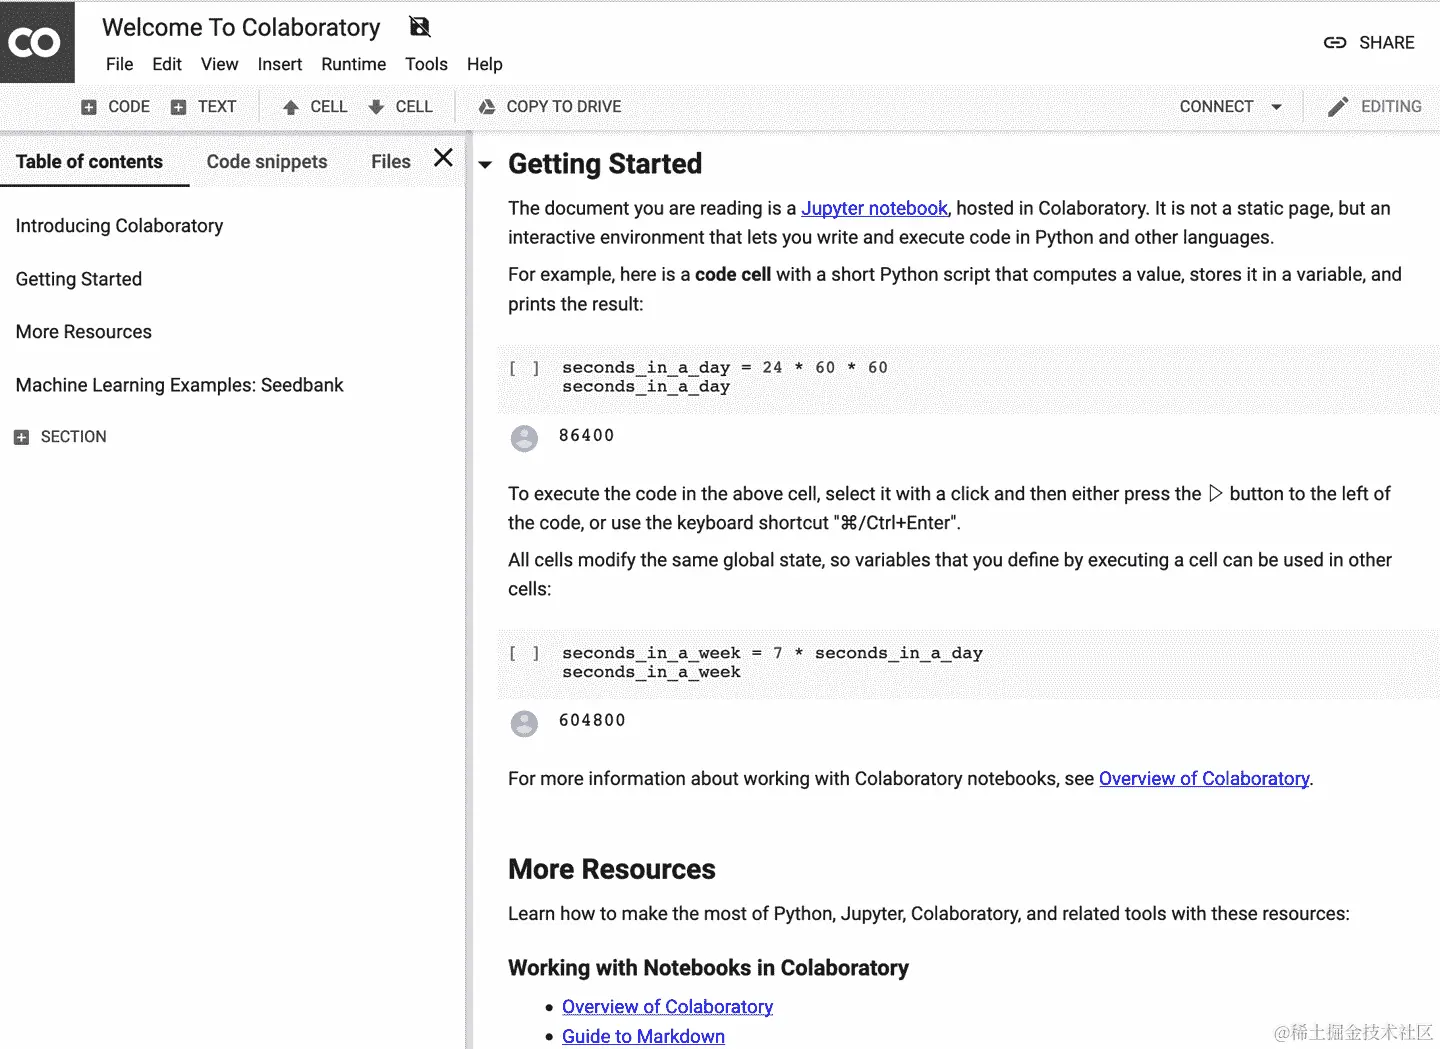Switch to Code snippets tab
Viewport: 1440px width, 1049px height.
[267, 162]
